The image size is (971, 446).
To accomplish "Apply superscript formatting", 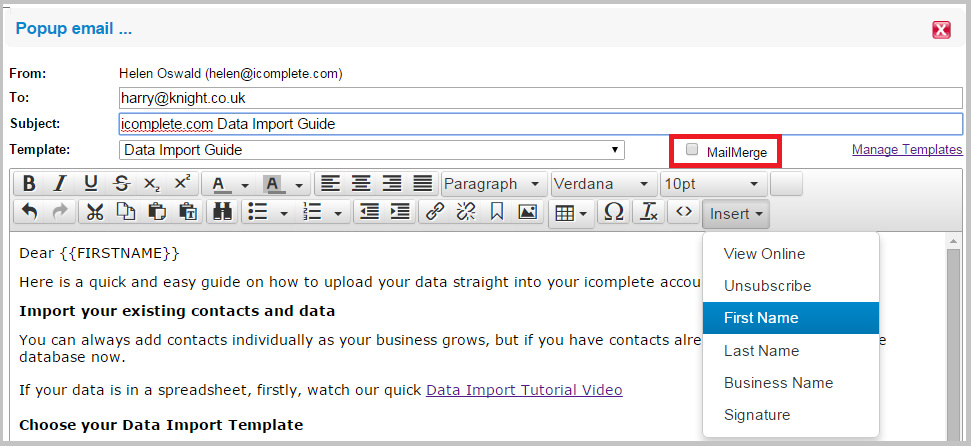I will 182,184.
